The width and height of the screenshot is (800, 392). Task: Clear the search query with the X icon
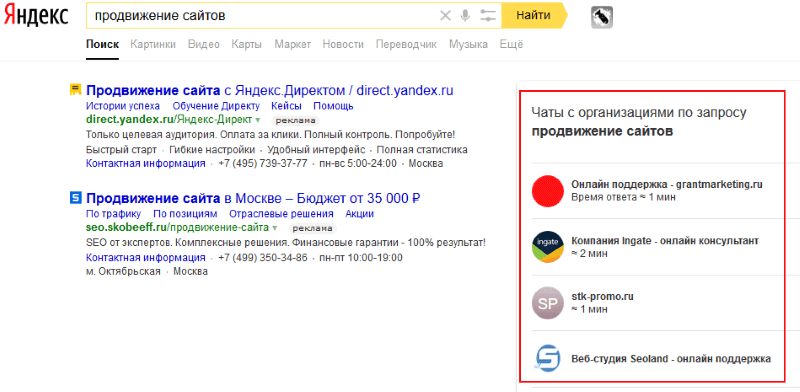(x=445, y=16)
